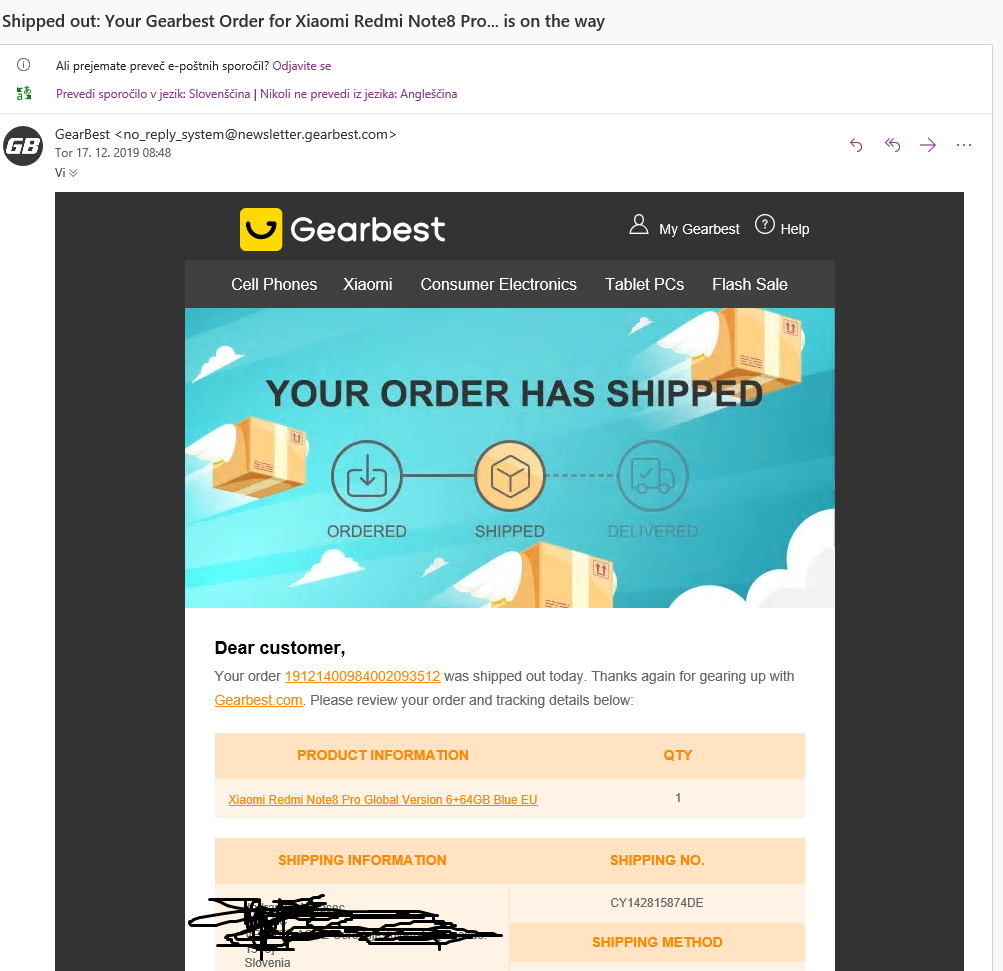Go to Consumer Electronics category
The image size is (1003, 971).
(x=498, y=284)
